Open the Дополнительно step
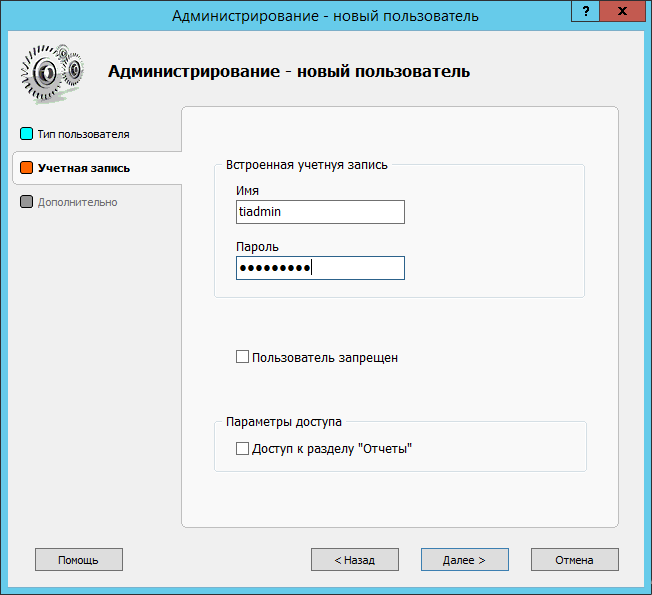Image resolution: width=652 pixels, height=595 pixels. coord(78,202)
